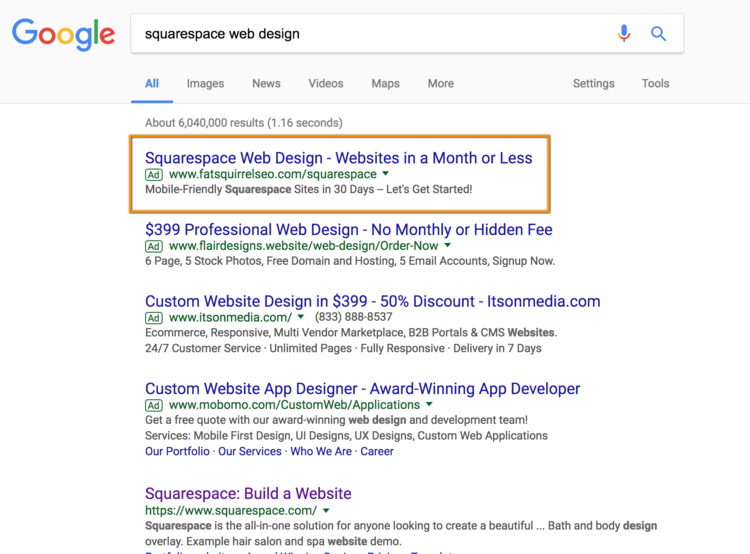This screenshot has height=554, width=750.
Task: Open '$399 Professional Web Design' ad link
Action: tap(349, 230)
